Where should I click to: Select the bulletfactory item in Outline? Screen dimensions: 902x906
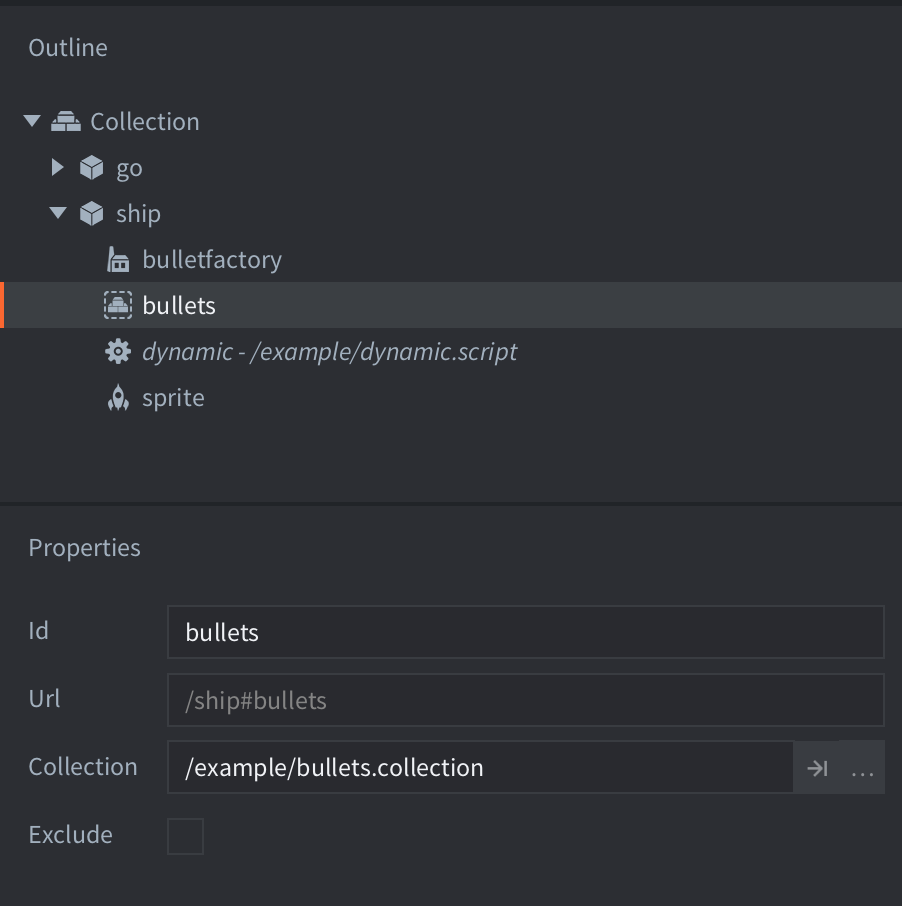pyautogui.click(x=212, y=260)
